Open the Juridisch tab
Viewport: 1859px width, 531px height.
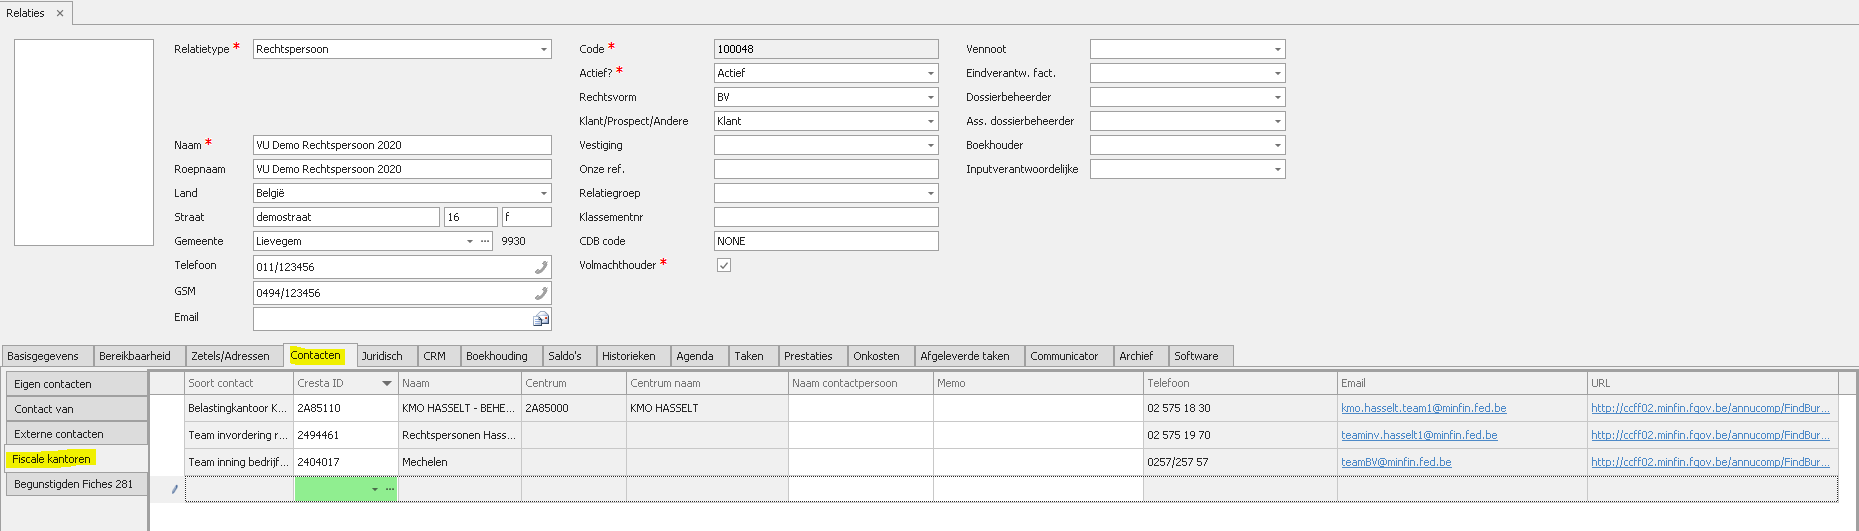pos(382,356)
